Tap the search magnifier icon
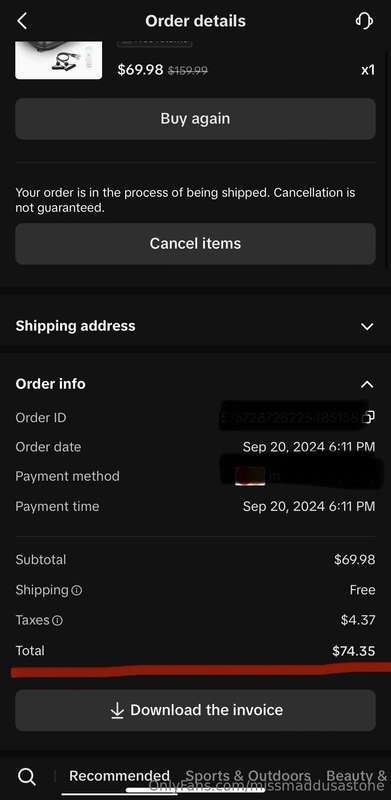The width and height of the screenshot is (391, 800). (27, 777)
